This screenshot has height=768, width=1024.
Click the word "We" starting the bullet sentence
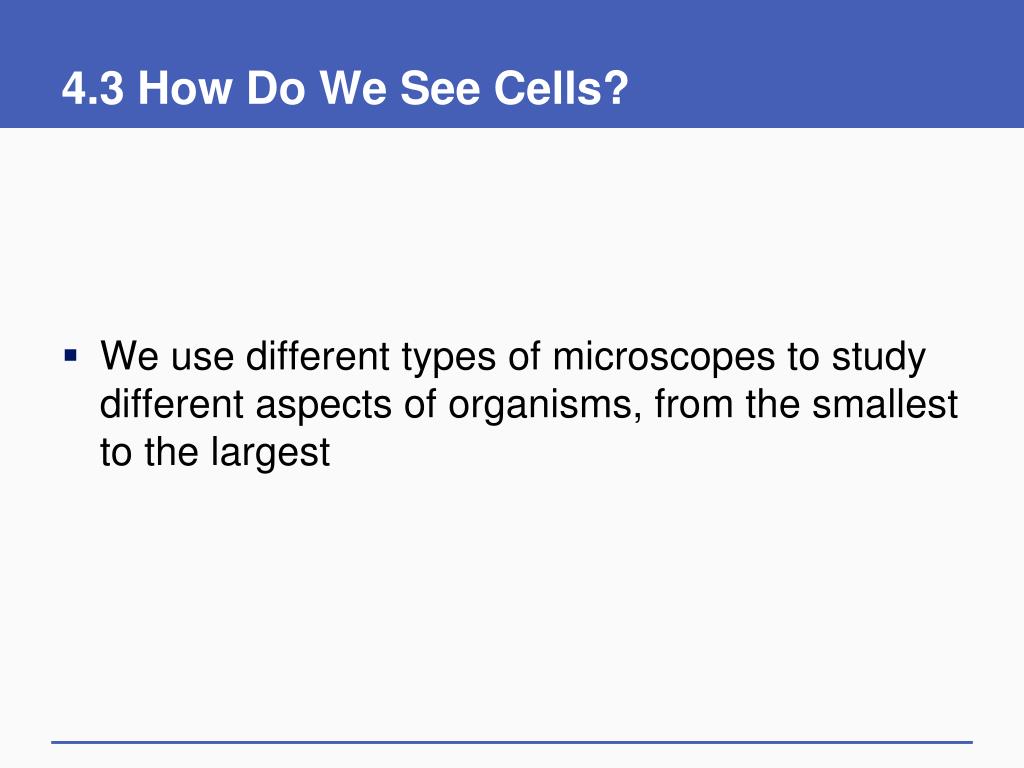(129, 356)
